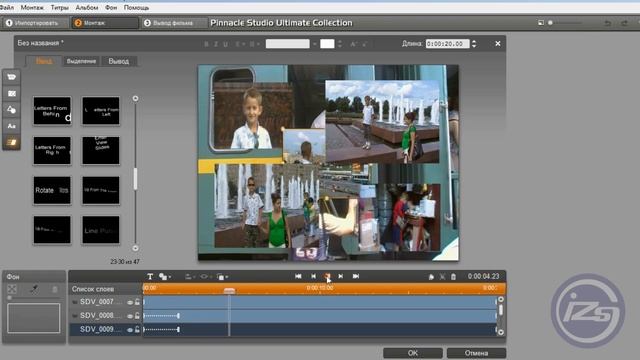Jump to end of title timeline
640x360 pixels.
coord(356,276)
